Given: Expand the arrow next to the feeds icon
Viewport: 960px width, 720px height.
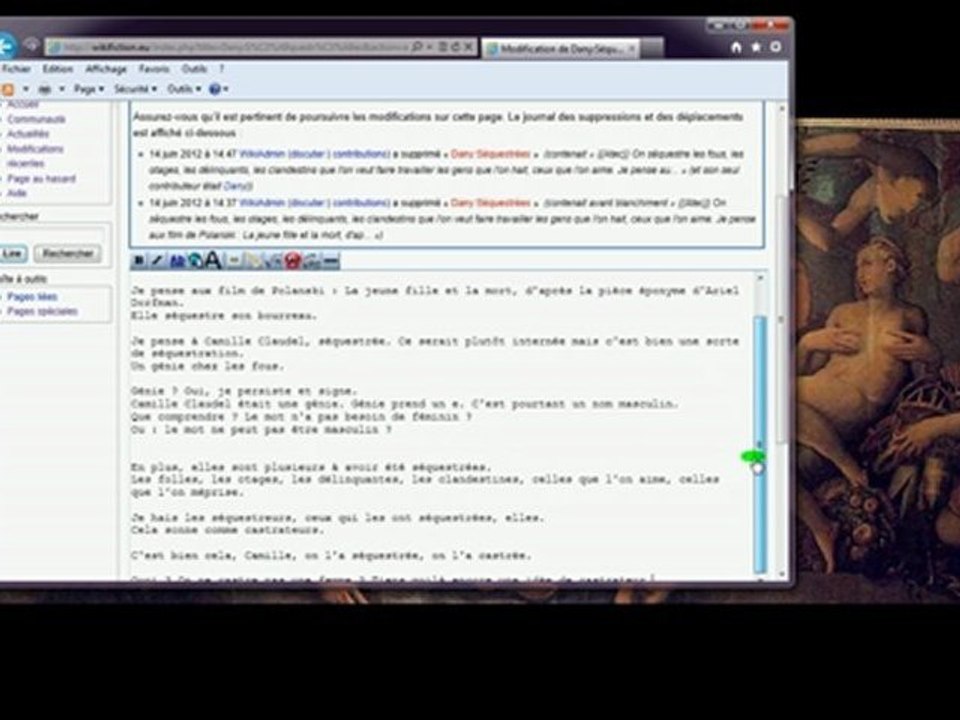Looking at the screenshot, I should click(x=25, y=89).
